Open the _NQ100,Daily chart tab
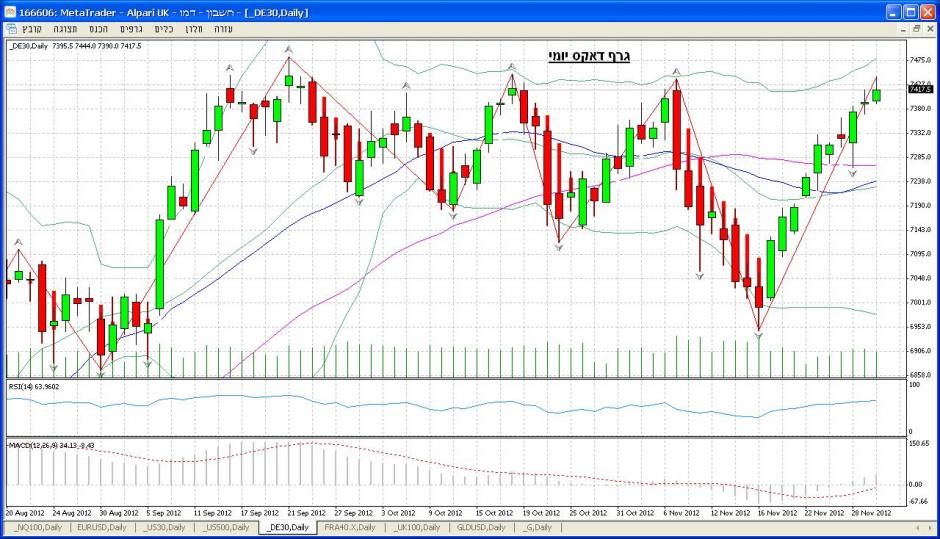The height and width of the screenshot is (539, 940). click(x=38, y=526)
